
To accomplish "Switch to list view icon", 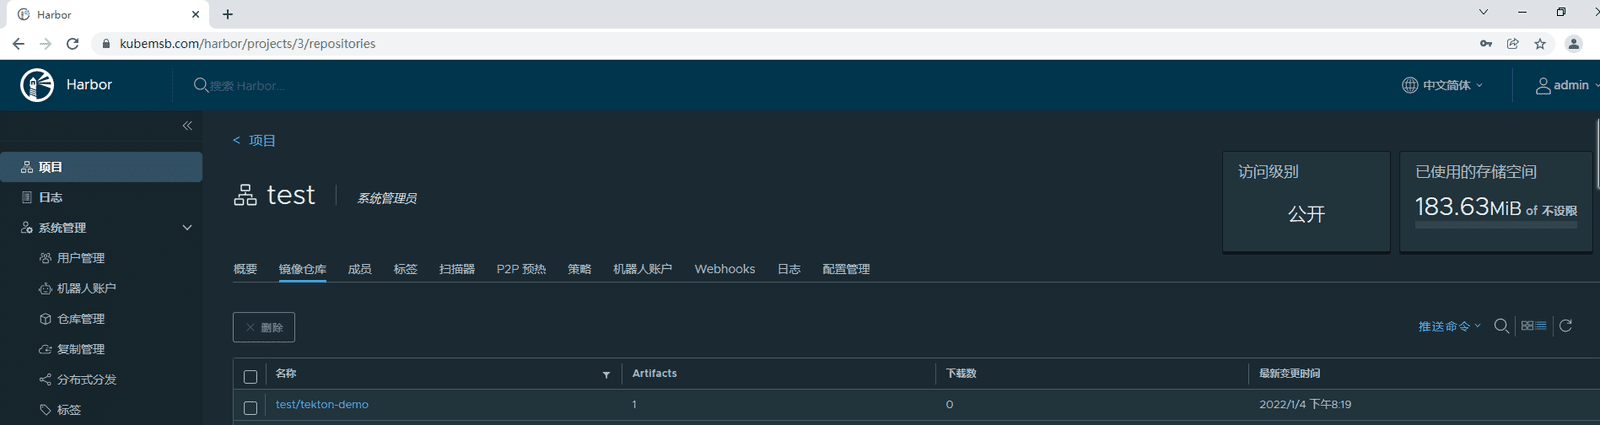I will click(x=1541, y=326).
